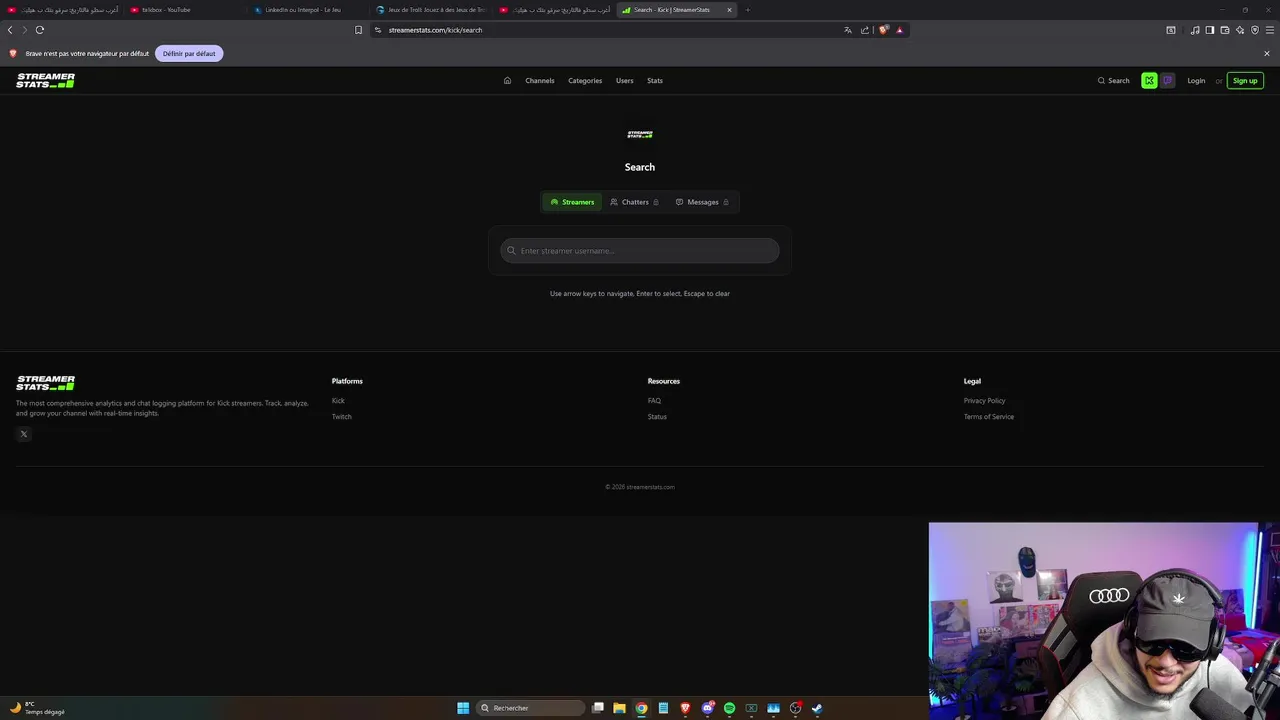Open the FAQ footer link

(654, 401)
